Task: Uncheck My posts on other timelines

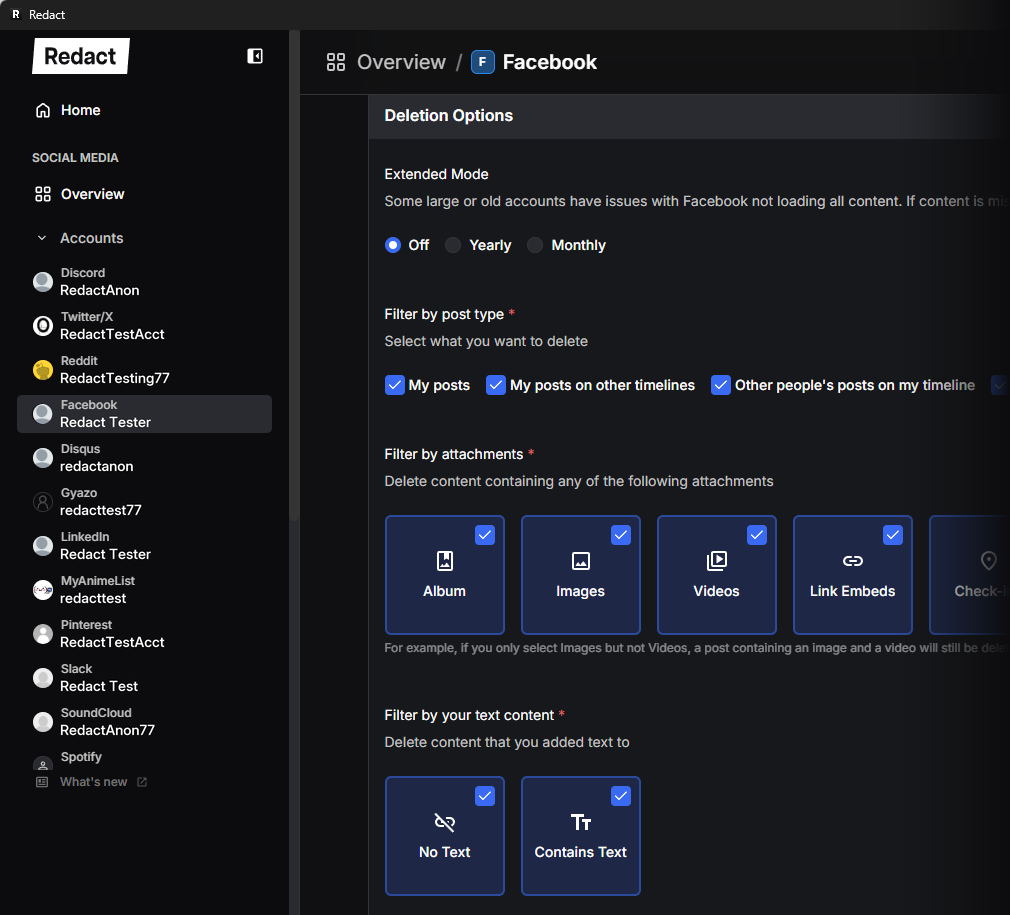Action: click(495, 385)
